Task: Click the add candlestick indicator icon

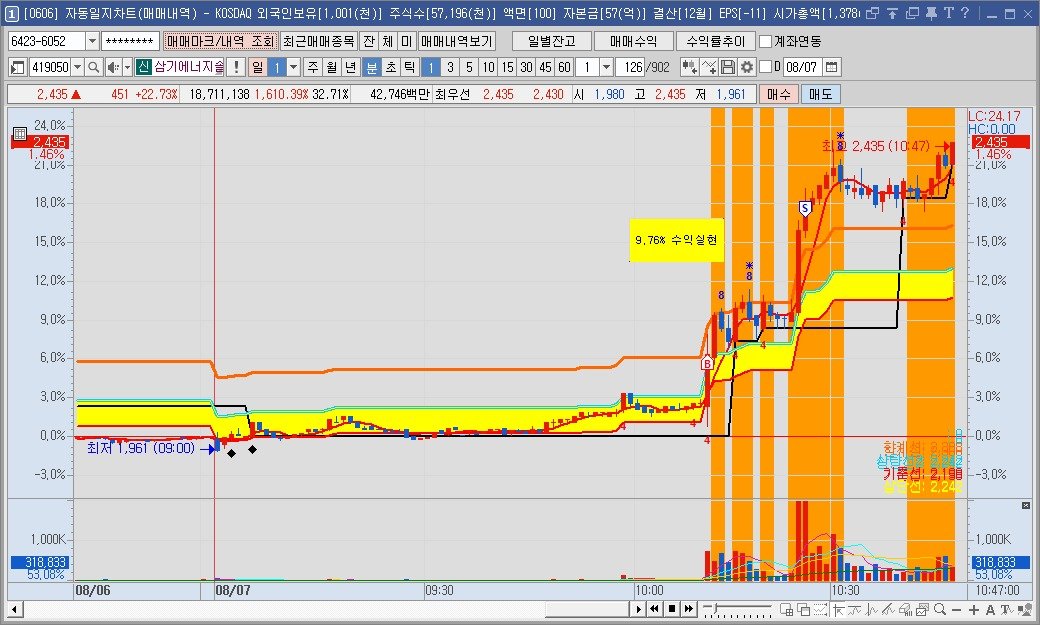Action: point(690,67)
